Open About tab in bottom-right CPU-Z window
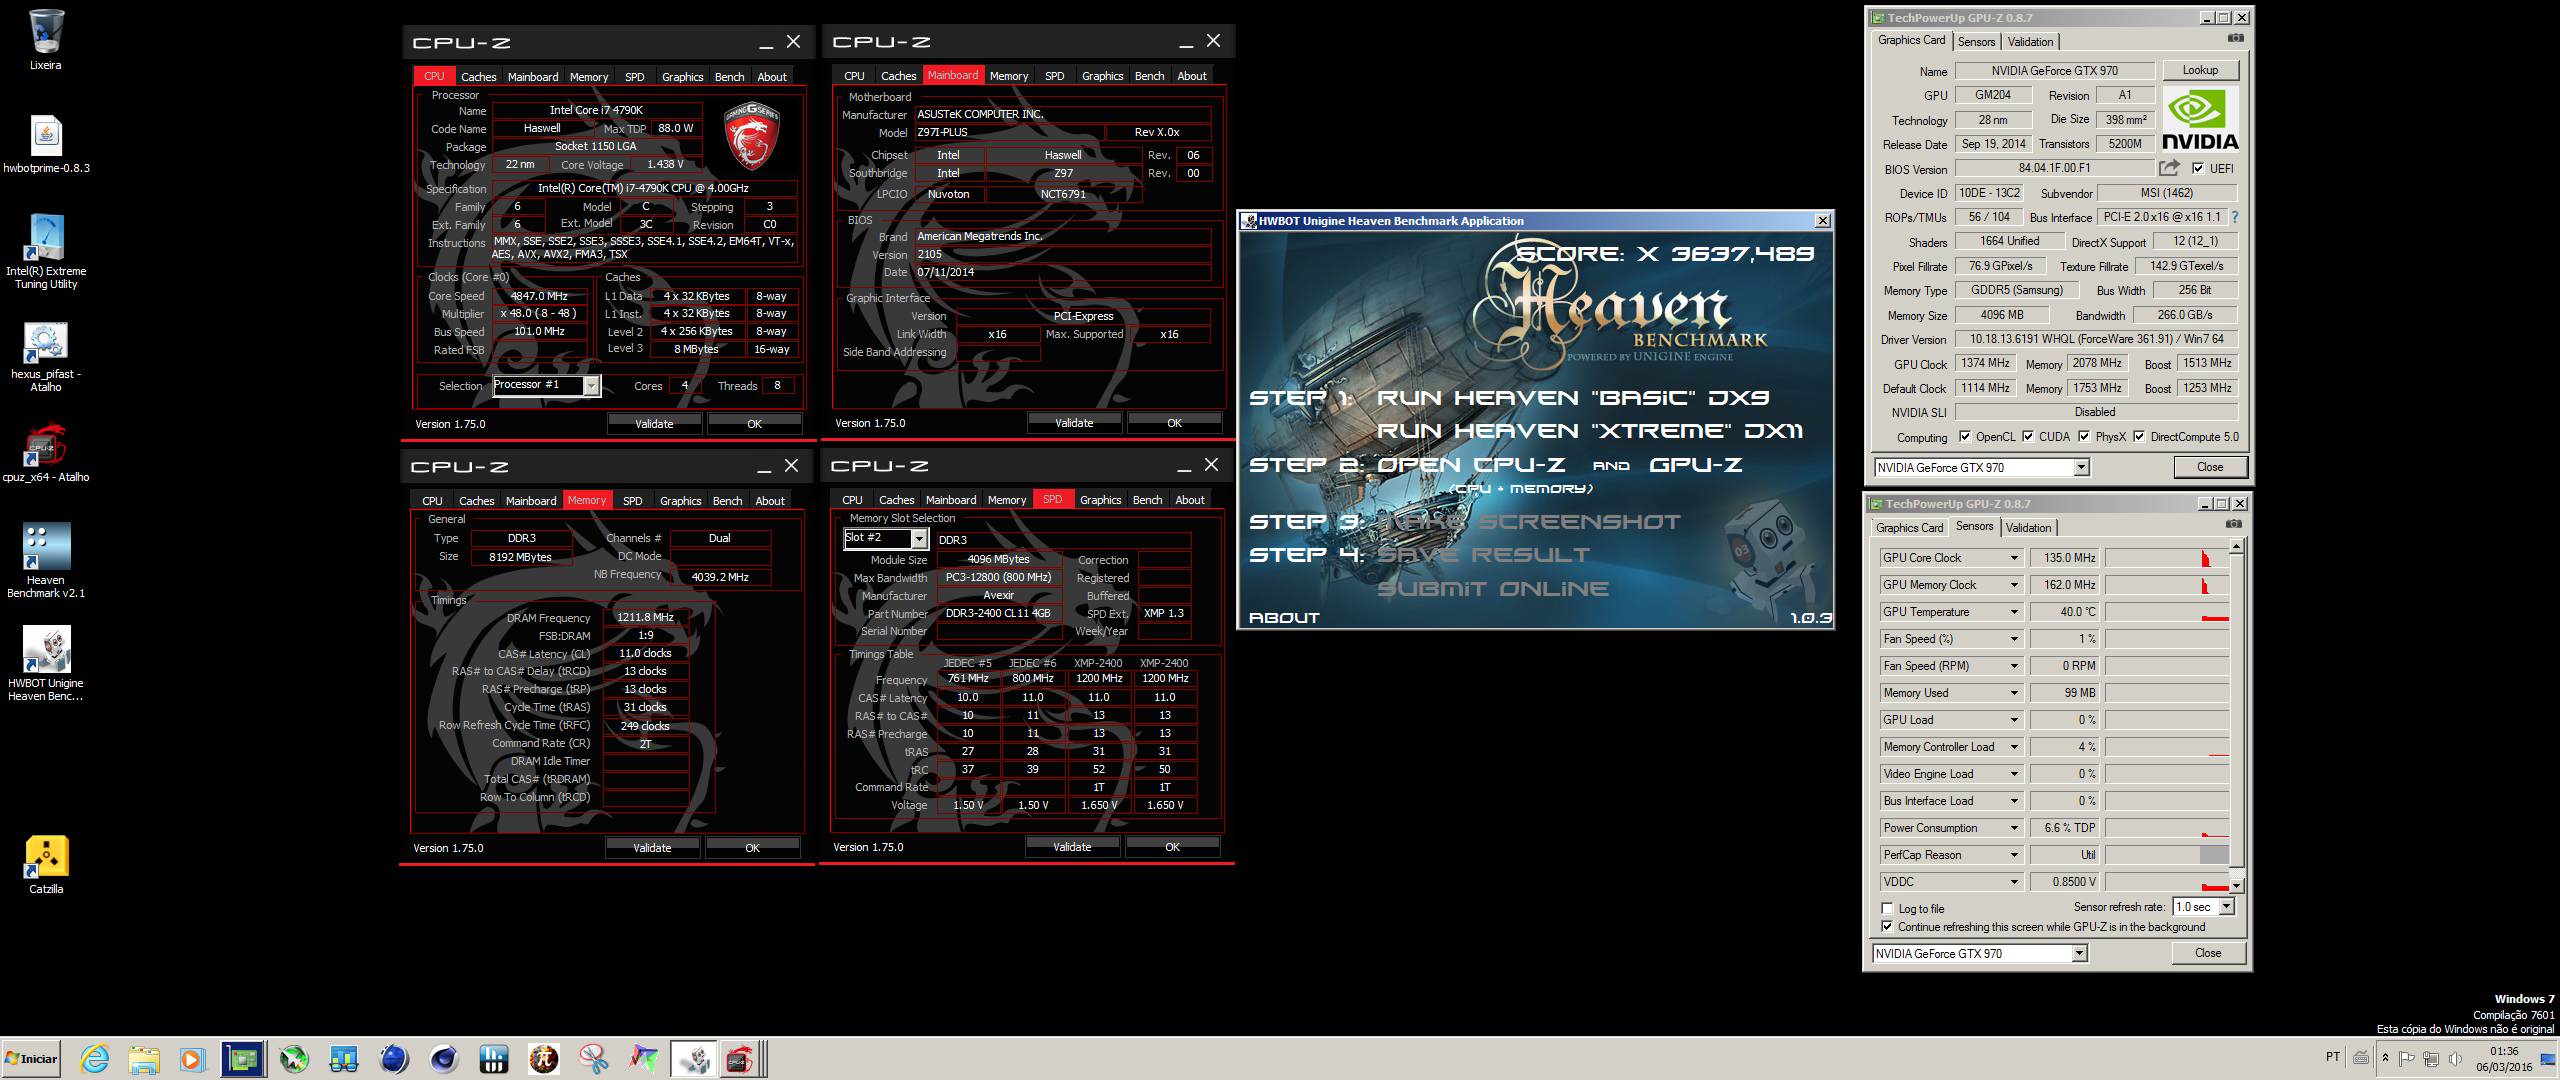The height and width of the screenshot is (1080, 2560). (1189, 499)
